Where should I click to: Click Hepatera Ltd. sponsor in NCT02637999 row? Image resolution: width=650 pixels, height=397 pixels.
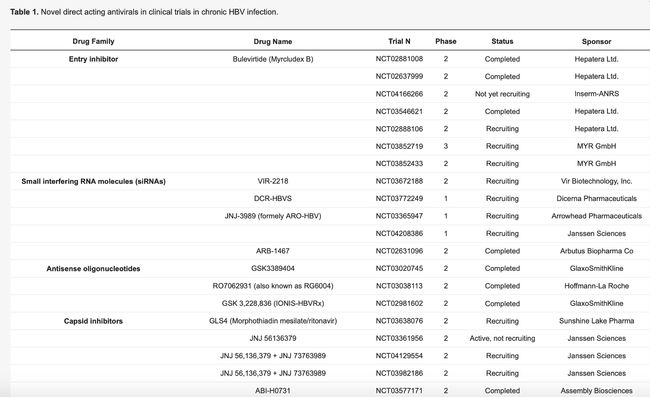597,76
